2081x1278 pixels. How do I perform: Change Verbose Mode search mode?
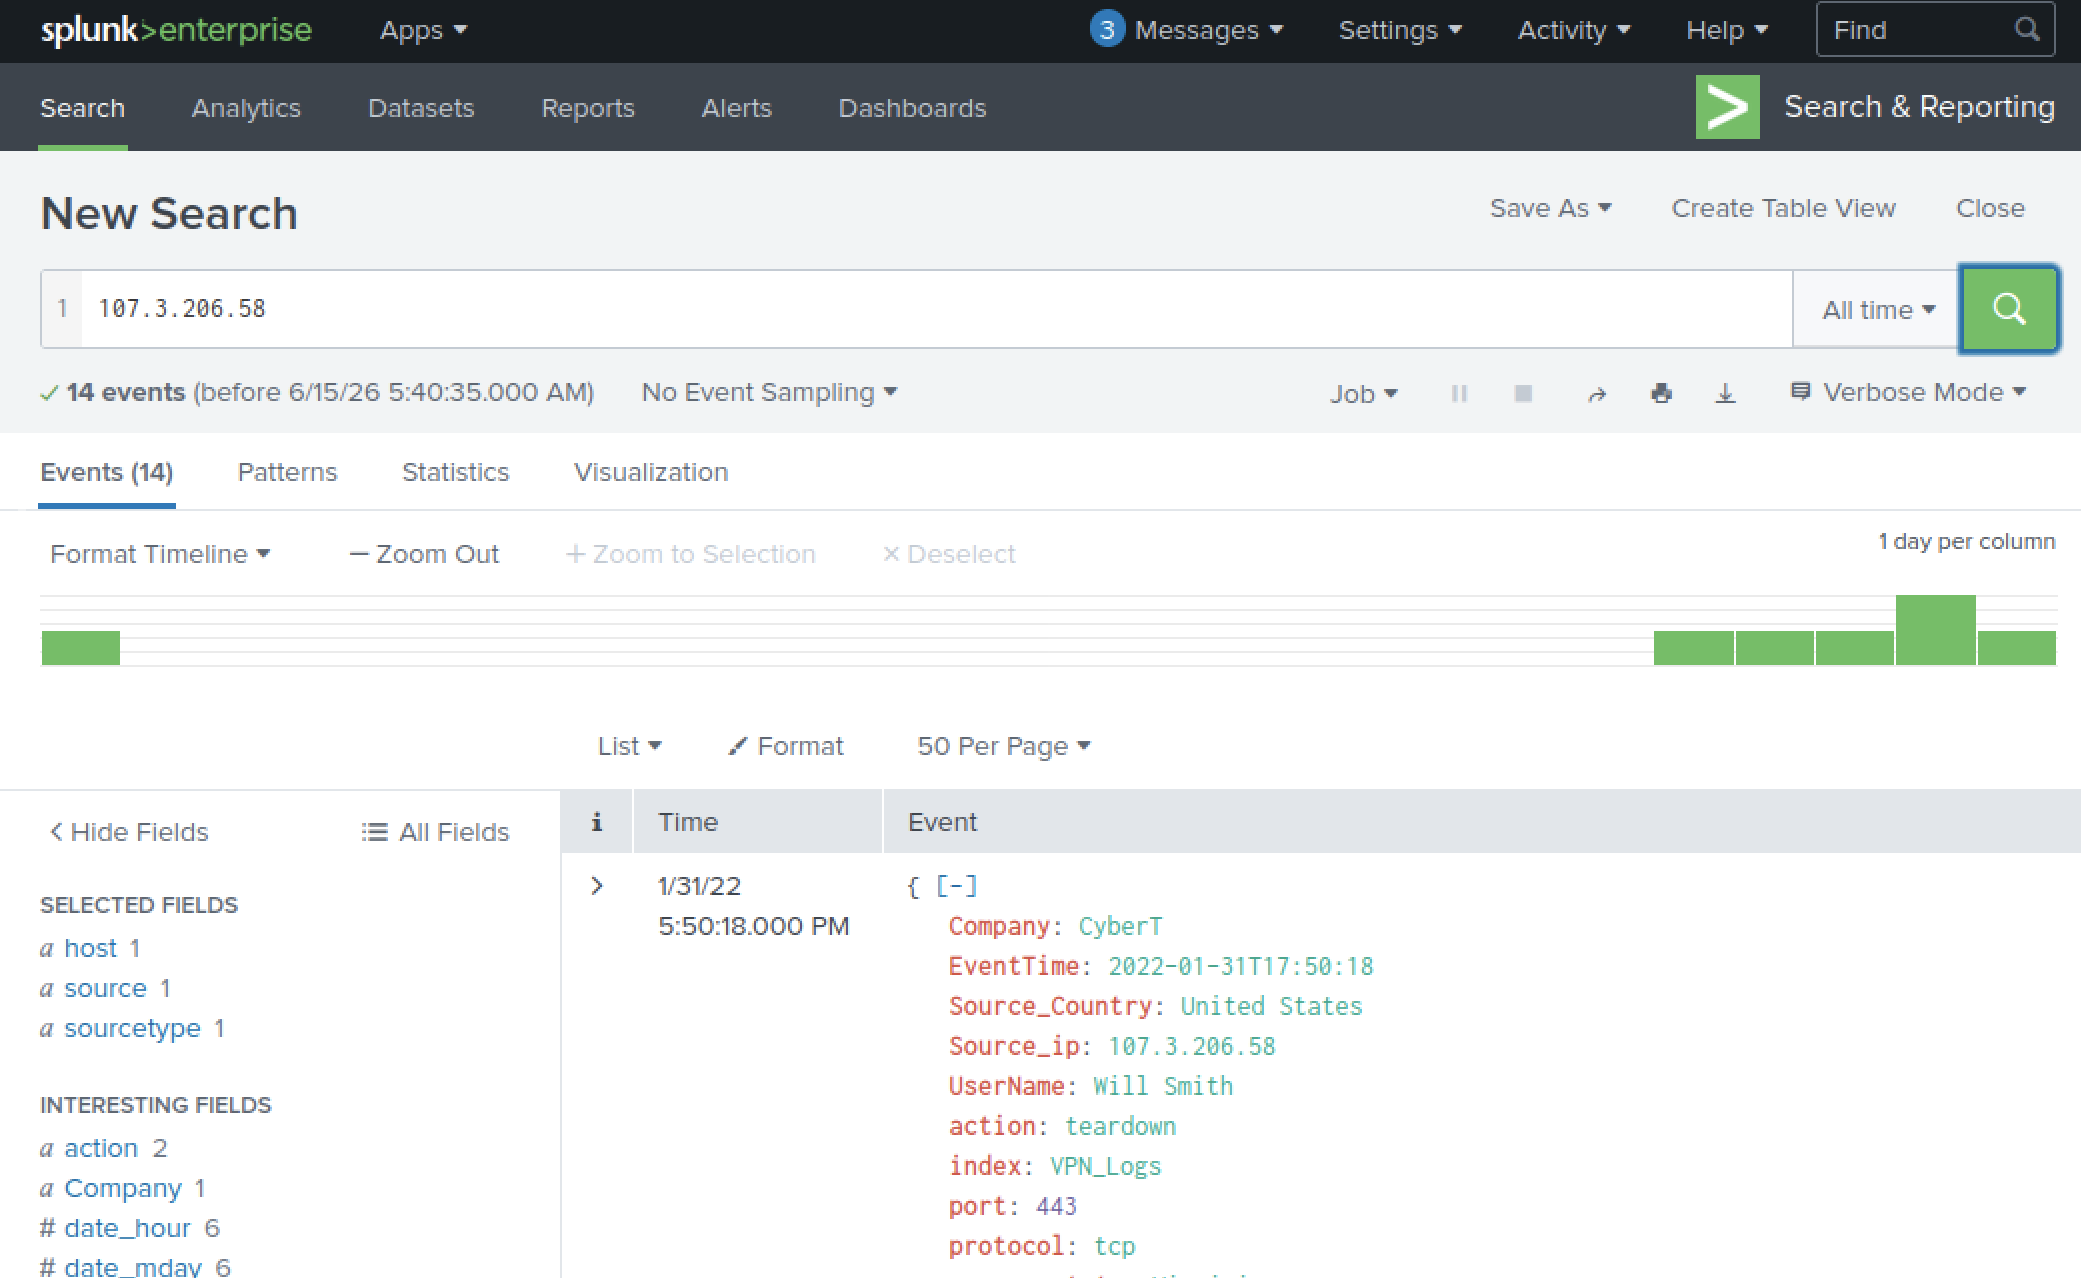pyautogui.click(x=1908, y=392)
